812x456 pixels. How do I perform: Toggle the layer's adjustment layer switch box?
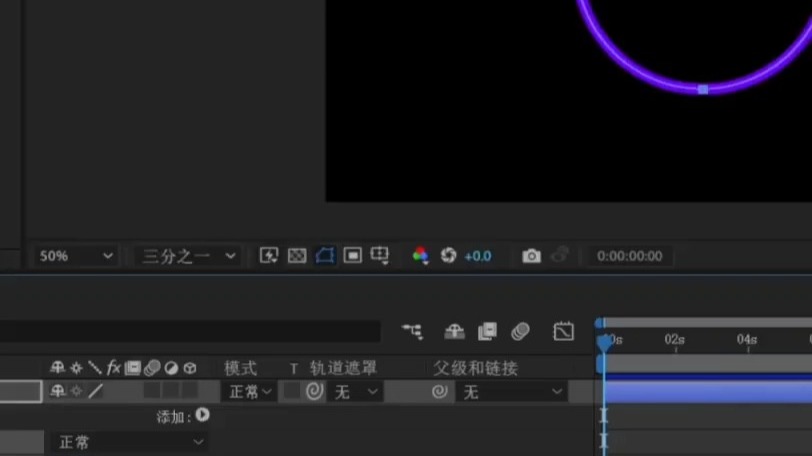coord(171,390)
